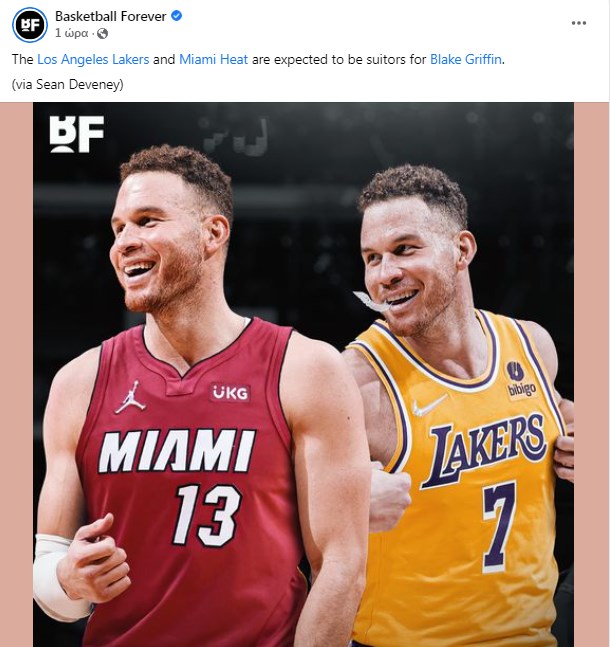Open the three-dot post options menu
610x647 pixels.
click(579, 23)
